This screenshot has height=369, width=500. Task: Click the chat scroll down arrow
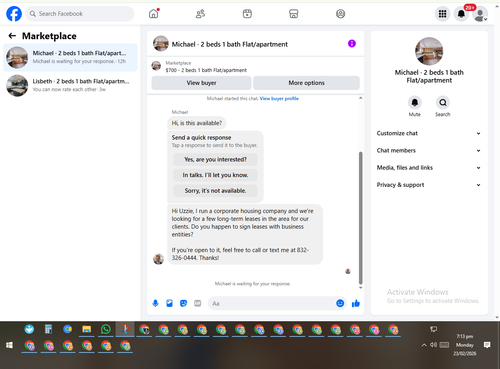coord(360,287)
